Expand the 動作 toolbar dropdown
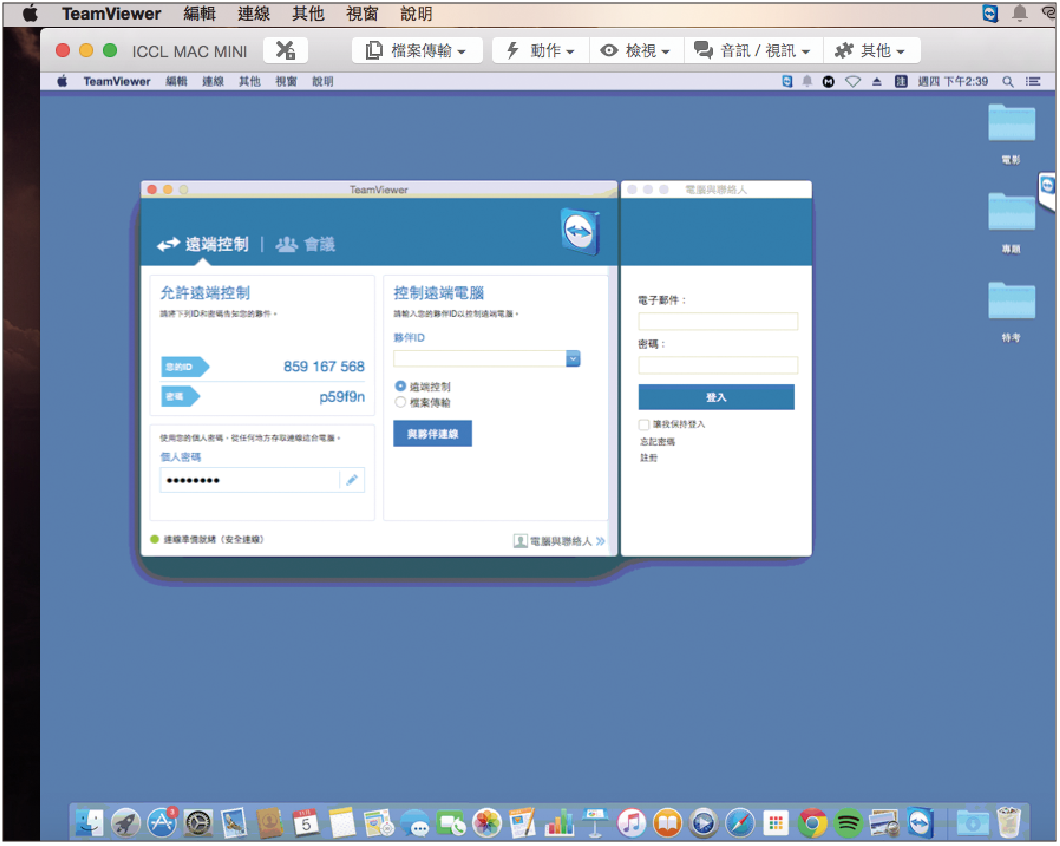The width and height of the screenshot is (1060, 846). pos(541,51)
